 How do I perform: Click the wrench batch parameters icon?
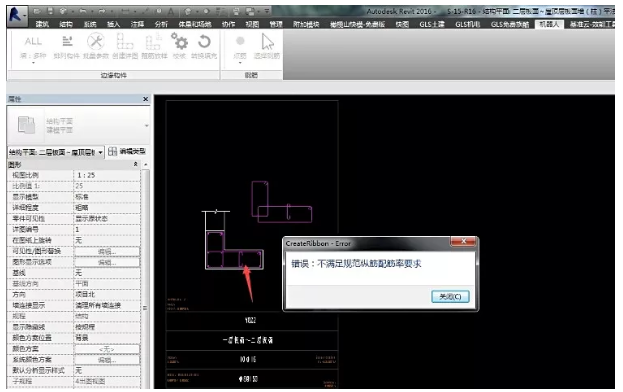pyautogui.click(x=96, y=41)
